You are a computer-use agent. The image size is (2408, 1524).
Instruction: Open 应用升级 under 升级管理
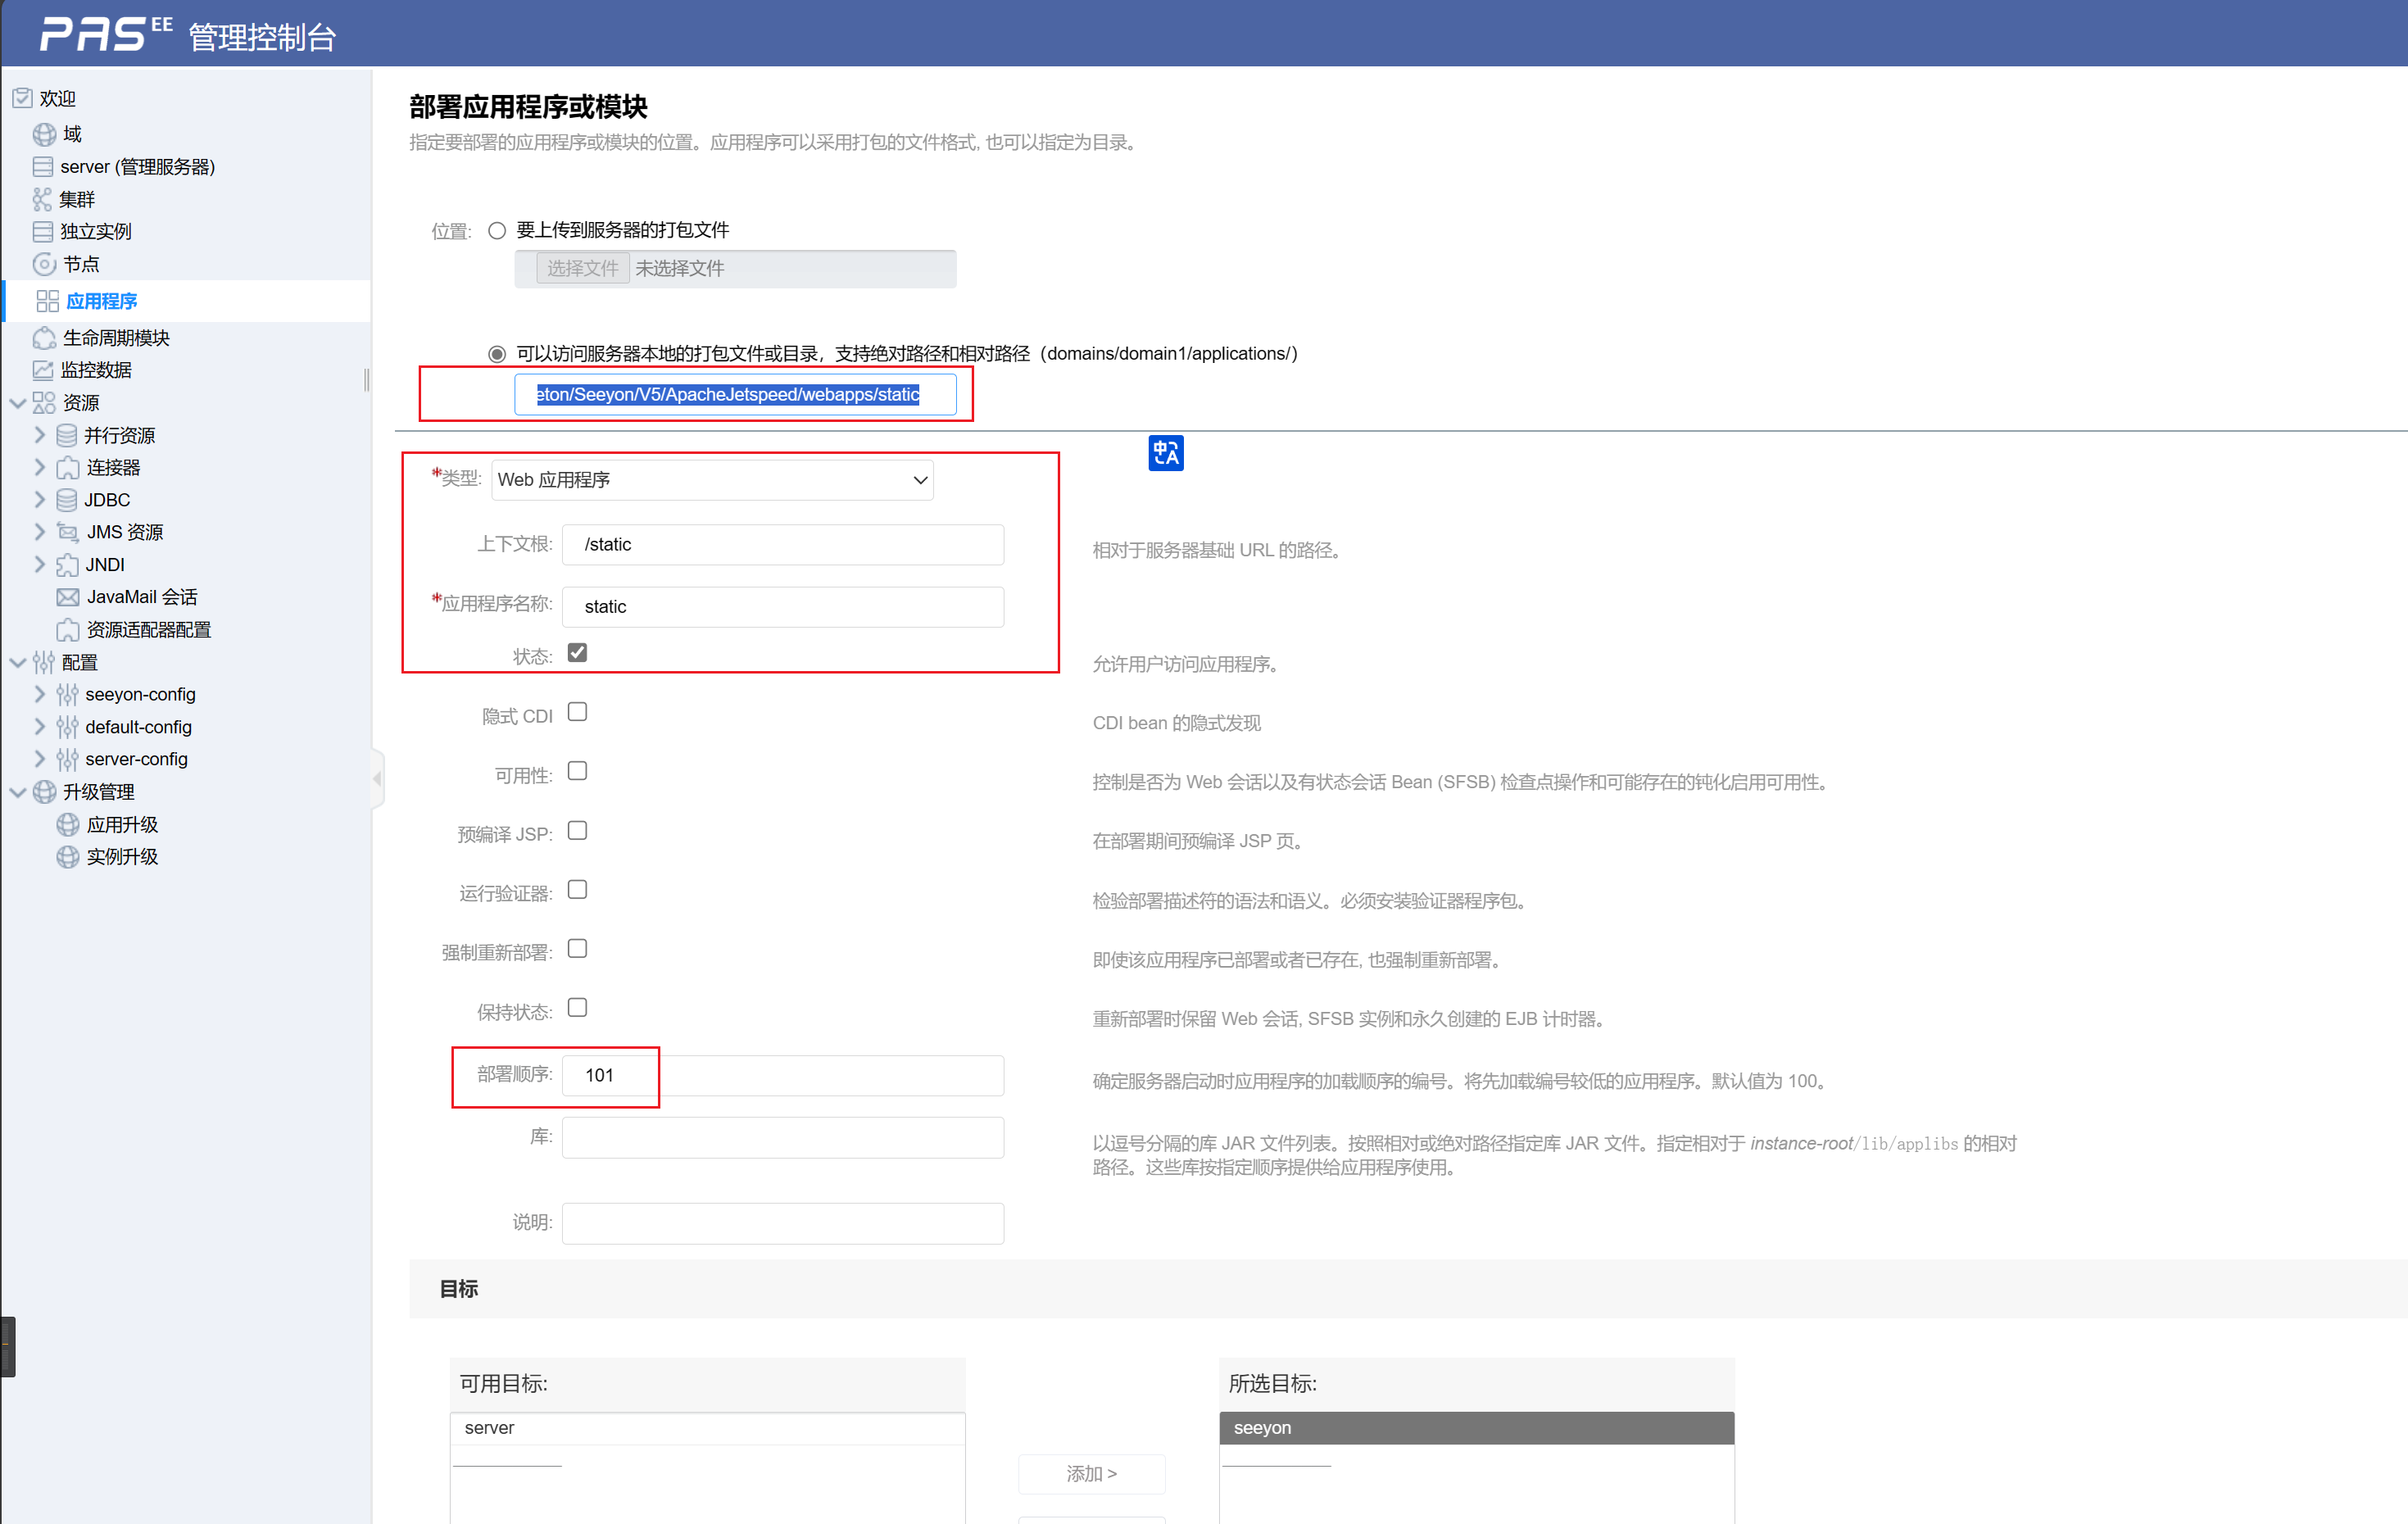click(x=122, y=825)
